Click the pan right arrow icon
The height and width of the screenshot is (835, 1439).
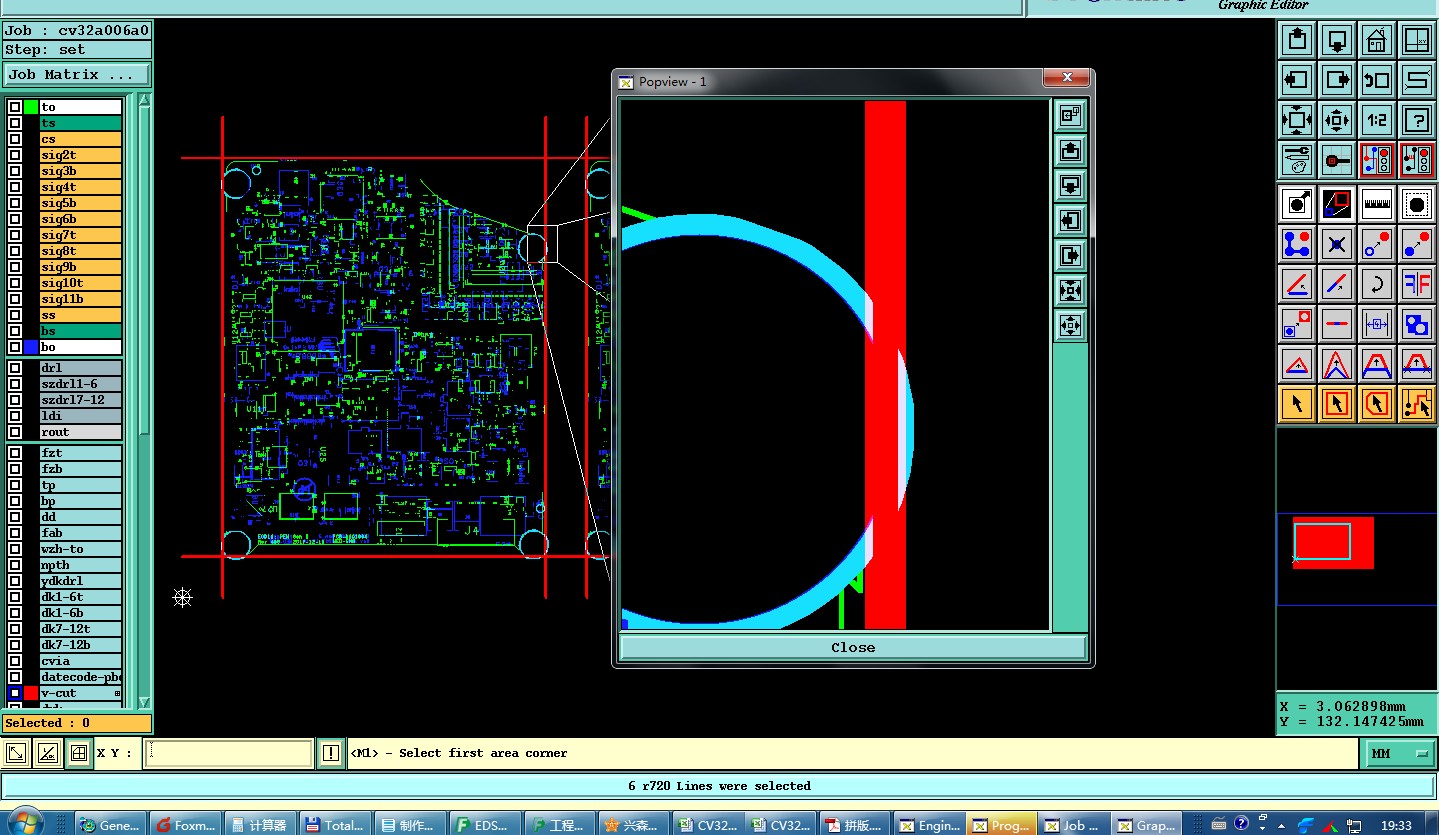click(x=1337, y=80)
